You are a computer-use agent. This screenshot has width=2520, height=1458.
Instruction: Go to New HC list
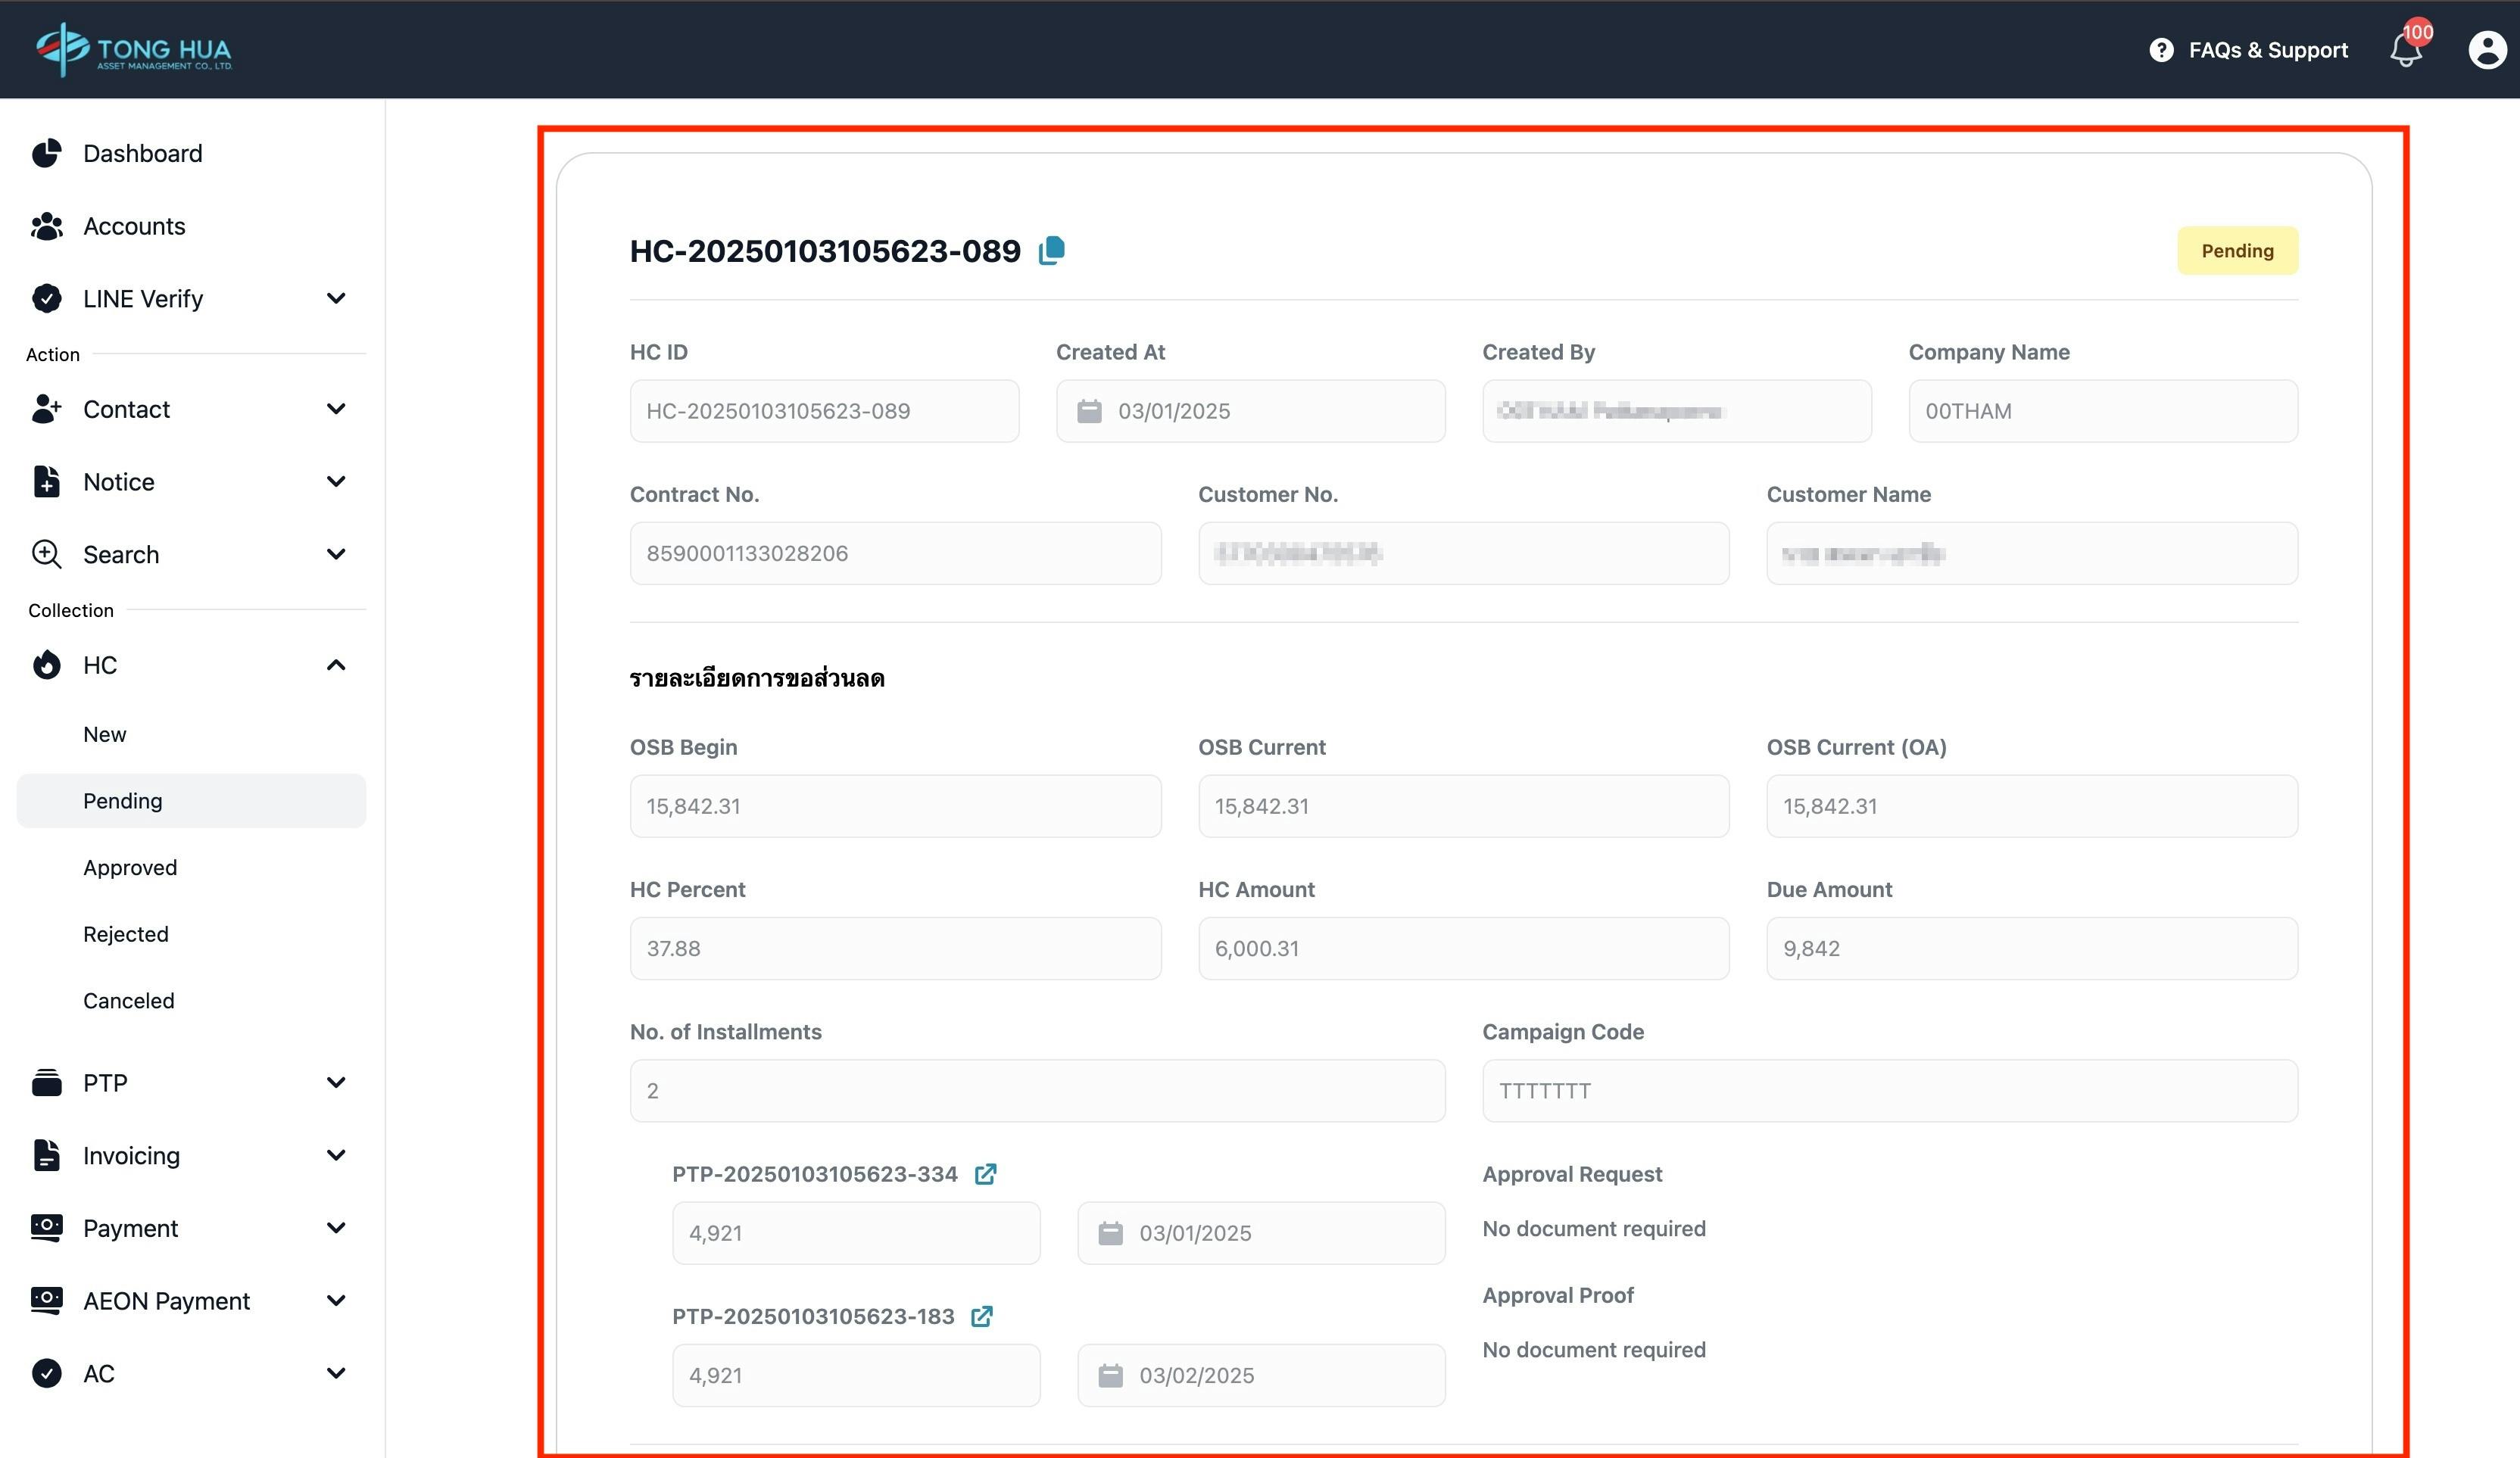105,734
